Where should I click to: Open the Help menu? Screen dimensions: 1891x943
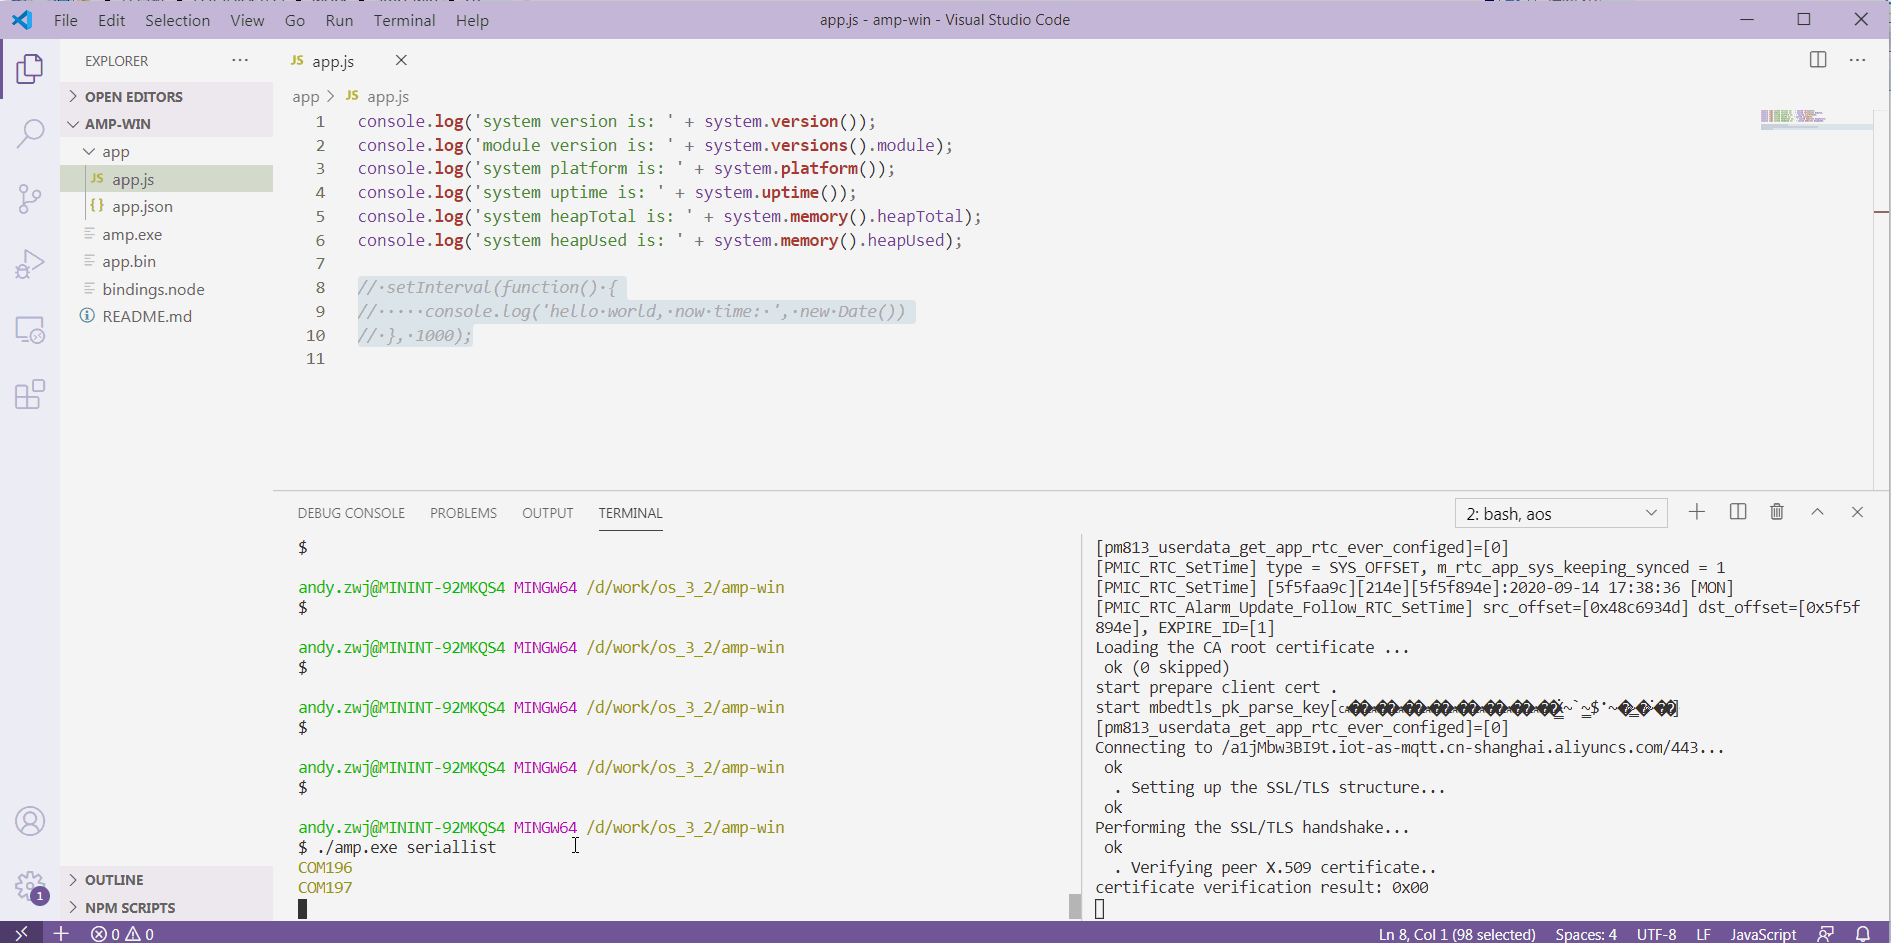coord(472,20)
